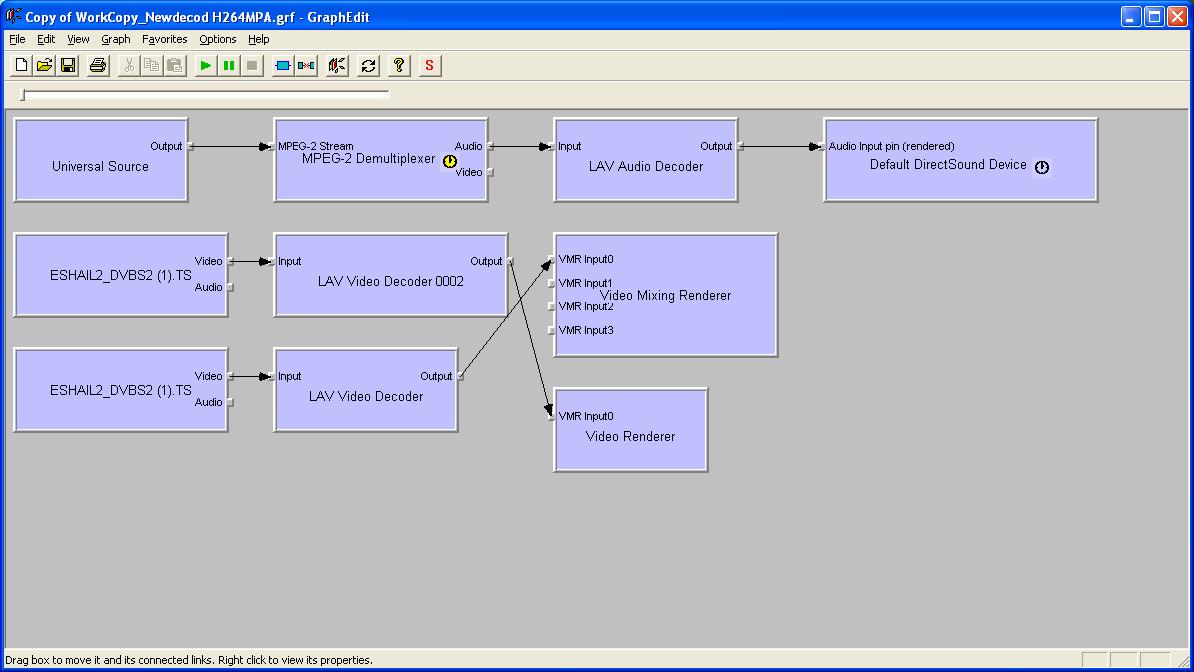Select ESHAIL2 source feeding LAV Video Decoder 0002
This screenshot has width=1194, height=672.
(x=120, y=275)
